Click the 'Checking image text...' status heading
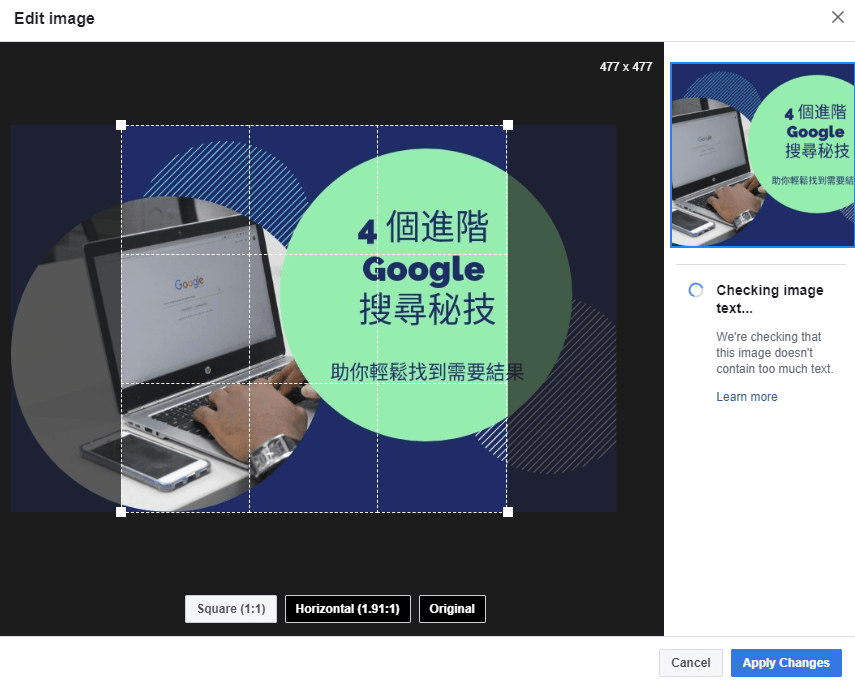 769,299
